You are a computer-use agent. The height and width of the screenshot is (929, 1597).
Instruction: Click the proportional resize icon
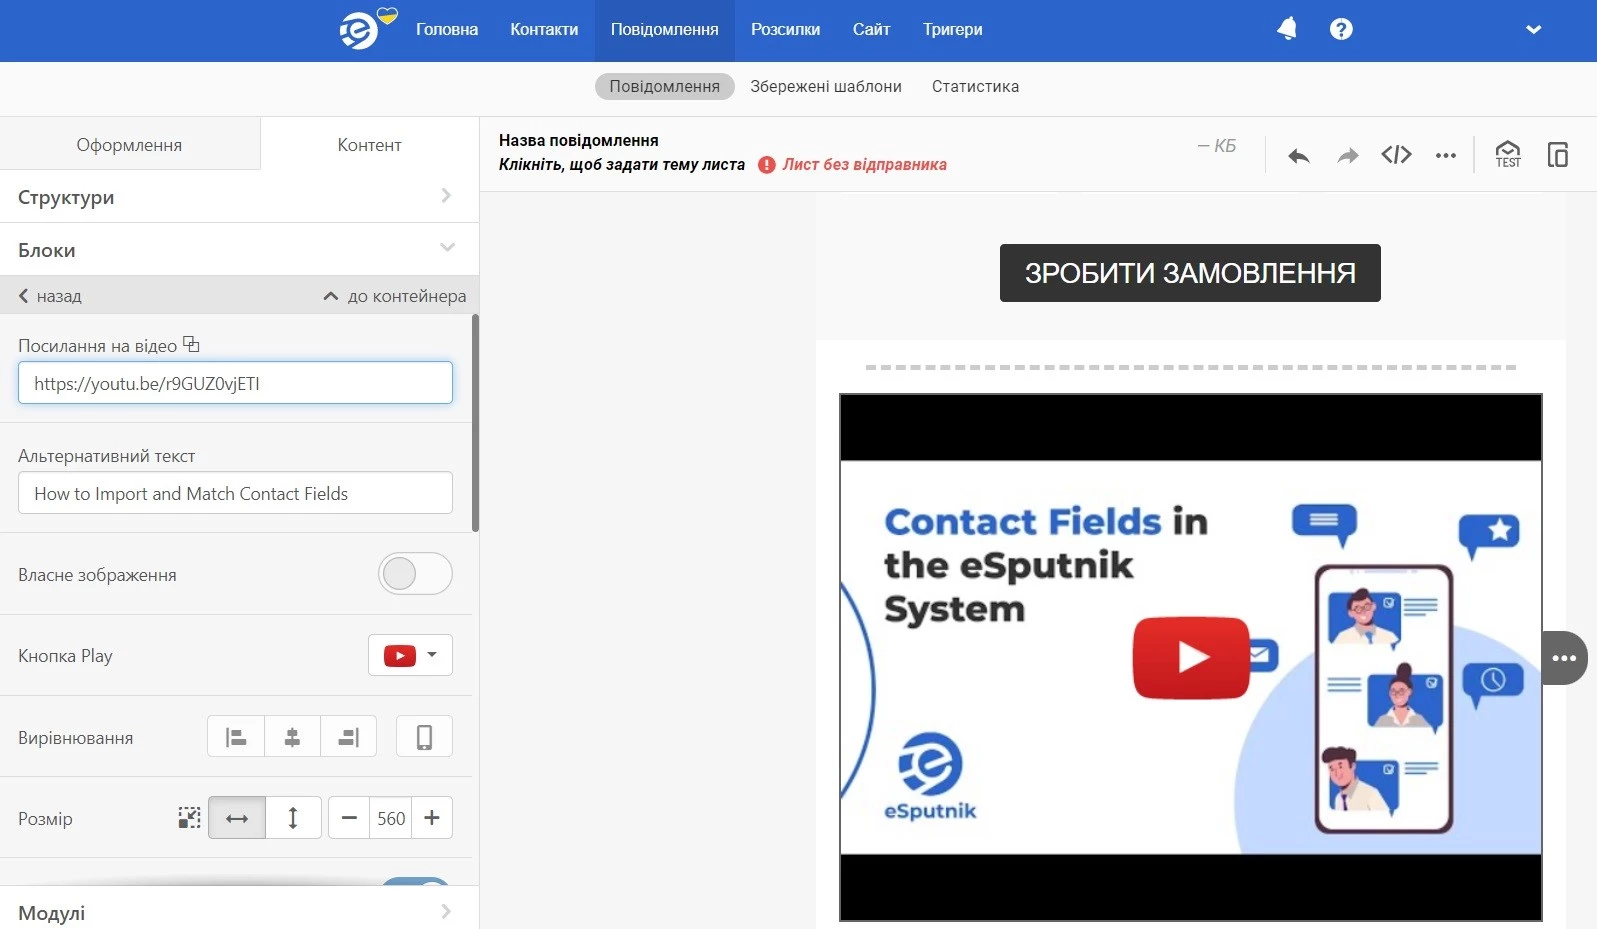[x=189, y=818]
